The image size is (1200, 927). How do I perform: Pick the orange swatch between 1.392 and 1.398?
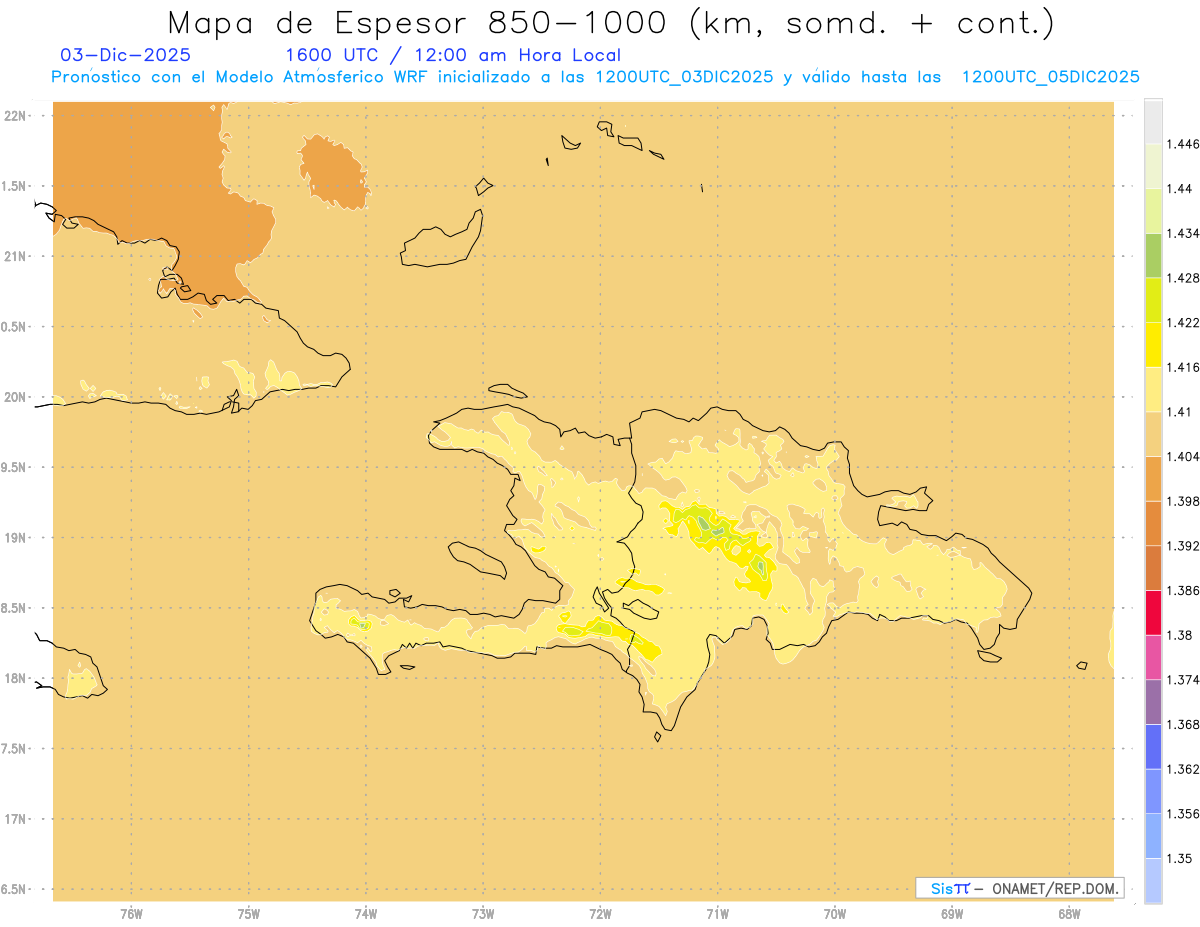tap(1153, 523)
